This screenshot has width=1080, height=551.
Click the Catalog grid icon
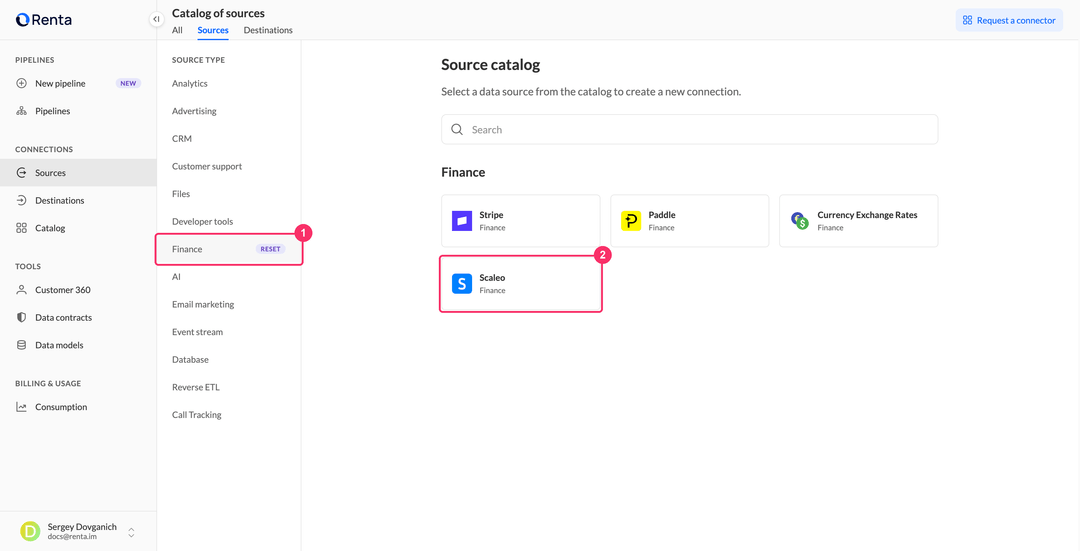[21, 228]
